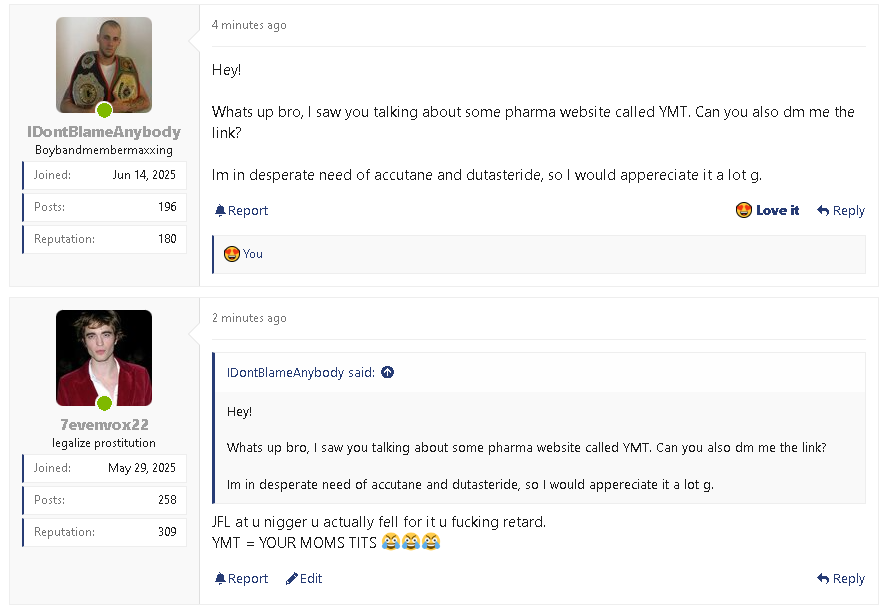Click "You" in the reactions list
This screenshot has height=610, width=889.
point(253,254)
